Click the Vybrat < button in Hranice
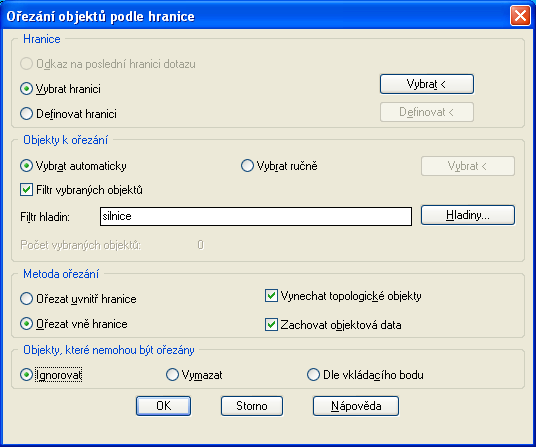Image resolution: width=536 pixels, height=447 pixels. tap(427, 84)
